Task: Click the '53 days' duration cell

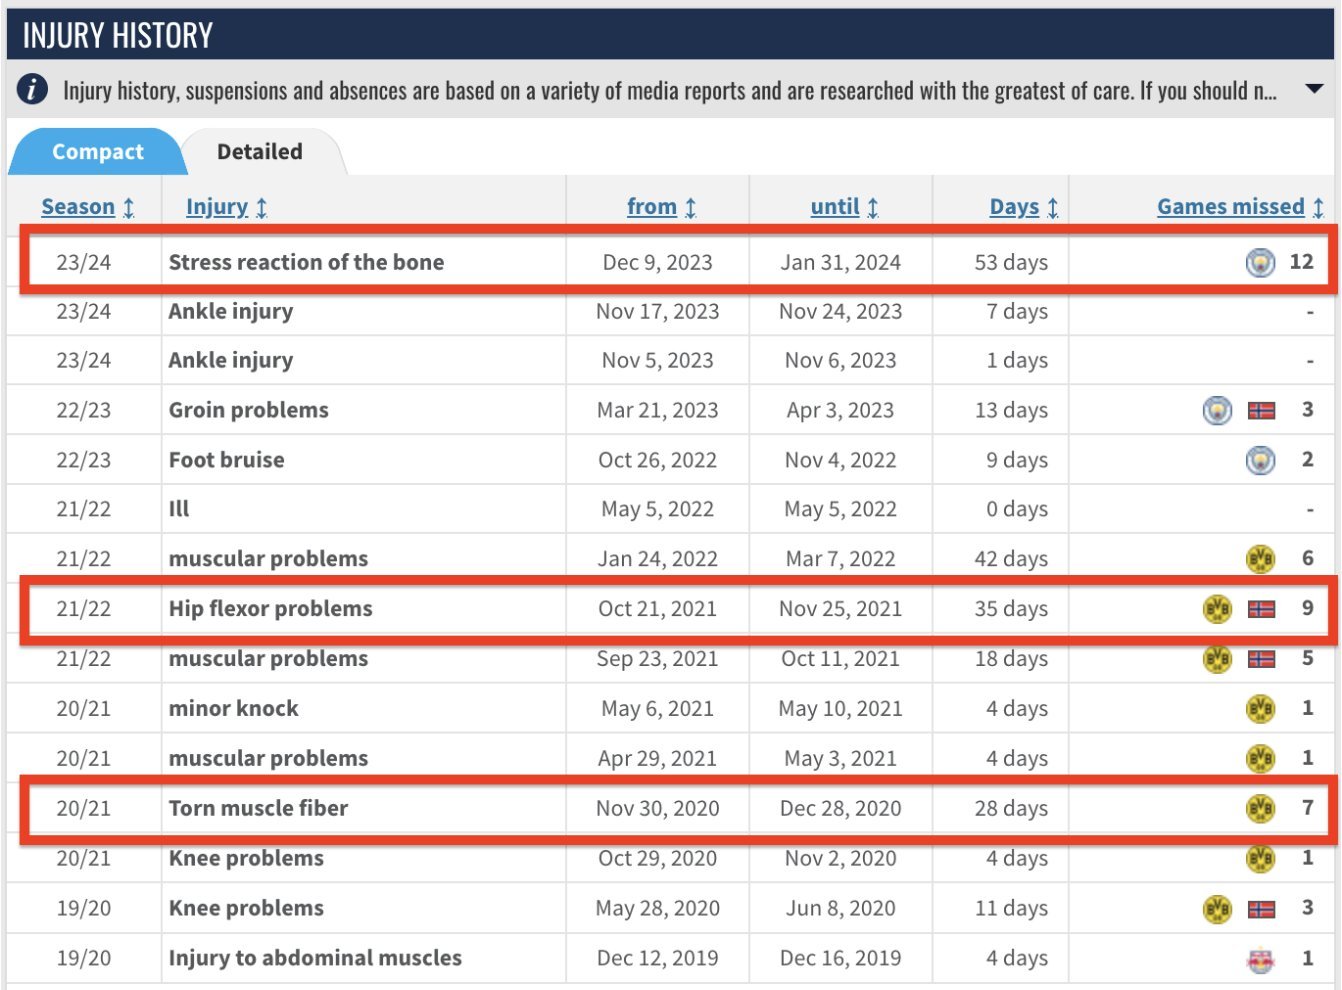Action: point(1011,262)
